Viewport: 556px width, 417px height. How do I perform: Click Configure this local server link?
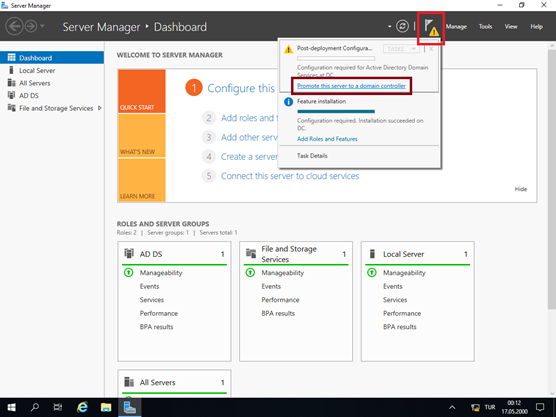point(241,88)
